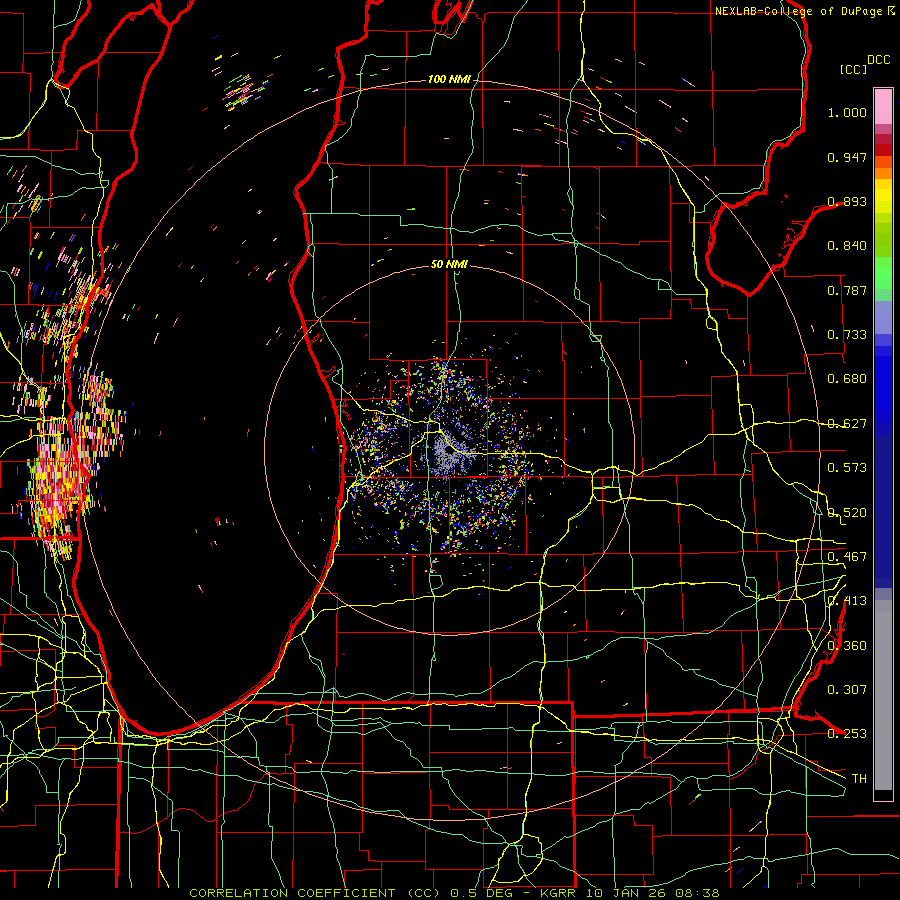Click the 0.573 scale value

click(x=847, y=468)
